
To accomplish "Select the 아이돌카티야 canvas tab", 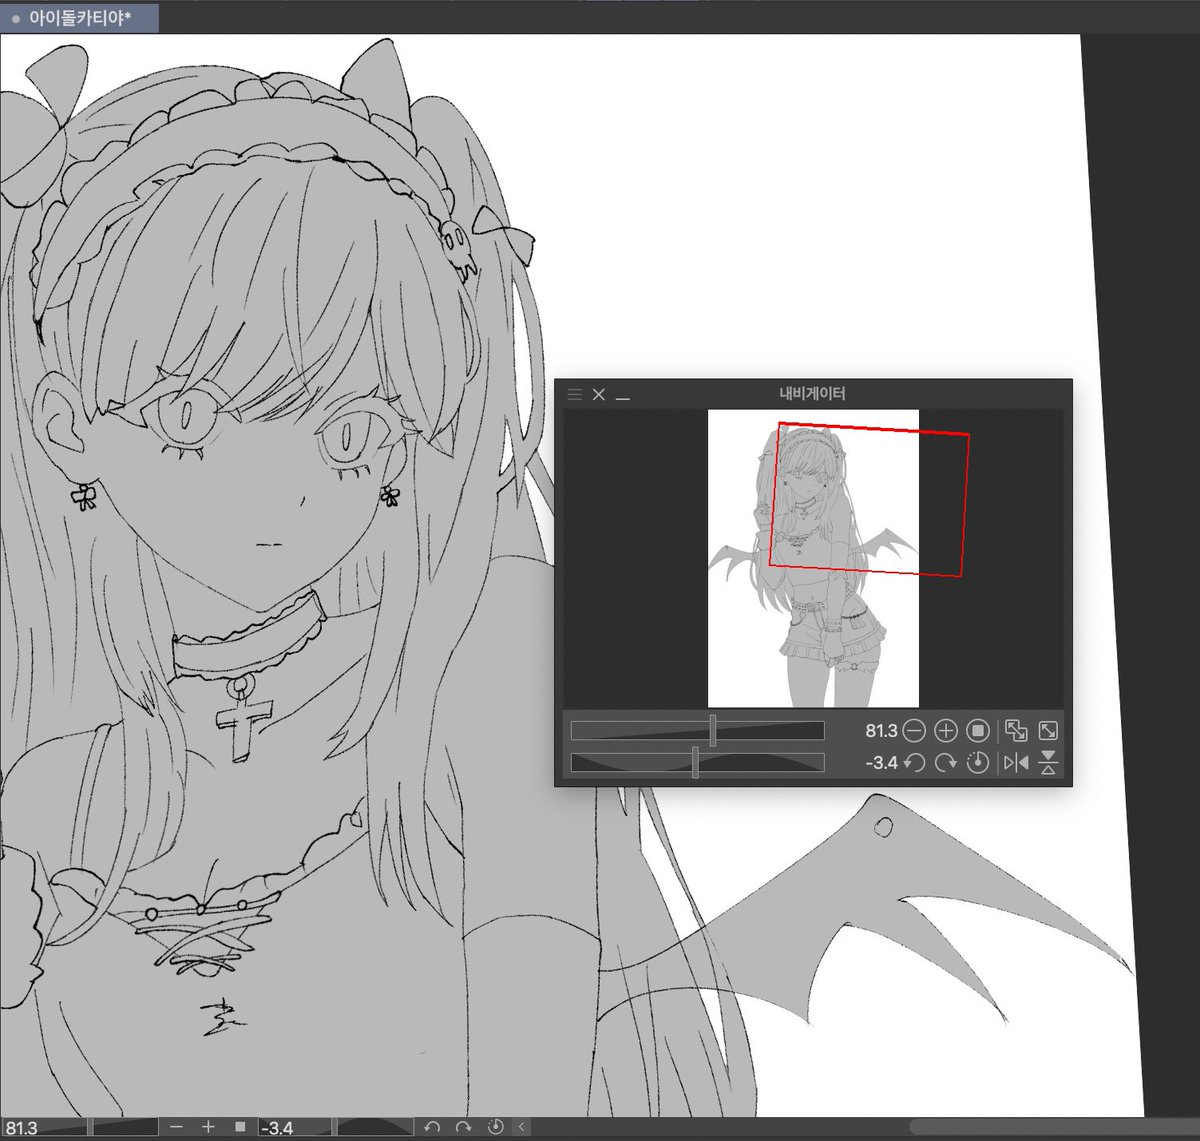I will 79,18.
